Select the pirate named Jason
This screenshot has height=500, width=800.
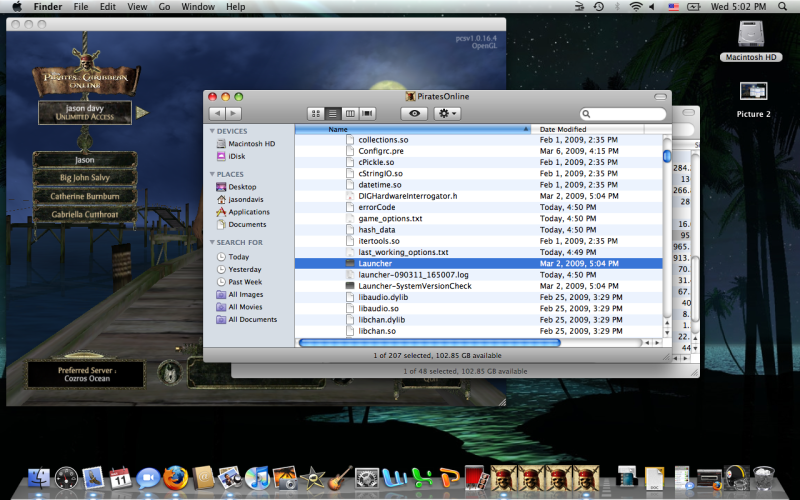pos(85,160)
